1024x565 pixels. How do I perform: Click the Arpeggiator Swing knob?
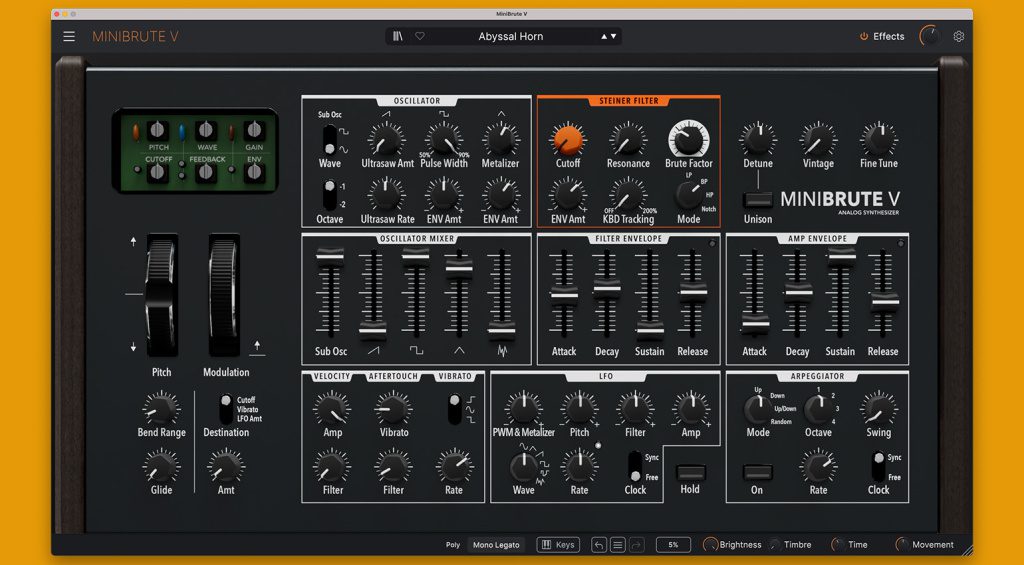tap(878, 409)
